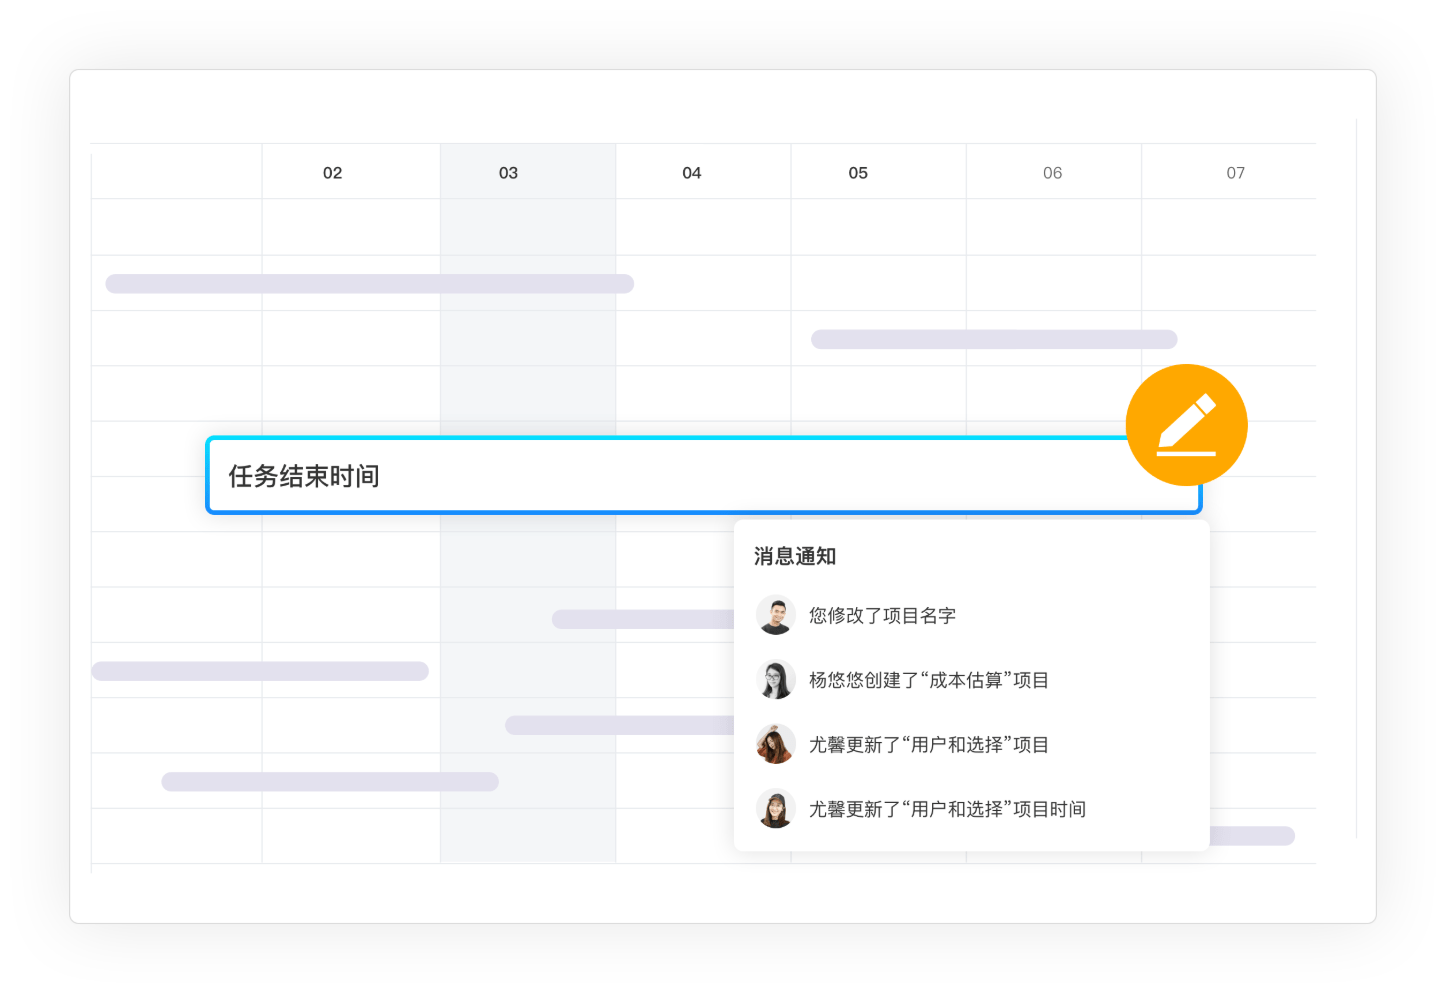The image size is (1446, 993).
Task: Open 杨悠悠创建了"成本估算"项目 notification
Action: [x=928, y=681]
